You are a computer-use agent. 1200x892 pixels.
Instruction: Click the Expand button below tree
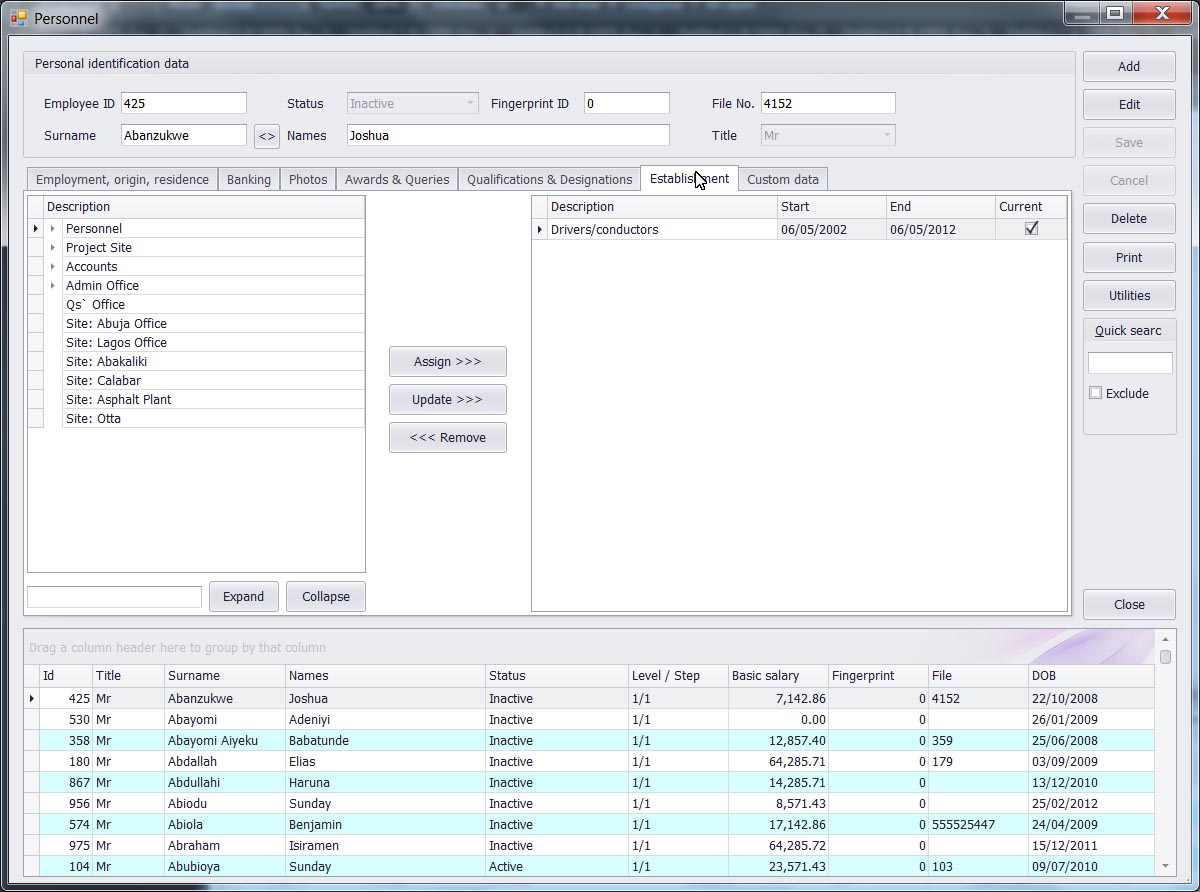pyautogui.click(x=243, y=596)
